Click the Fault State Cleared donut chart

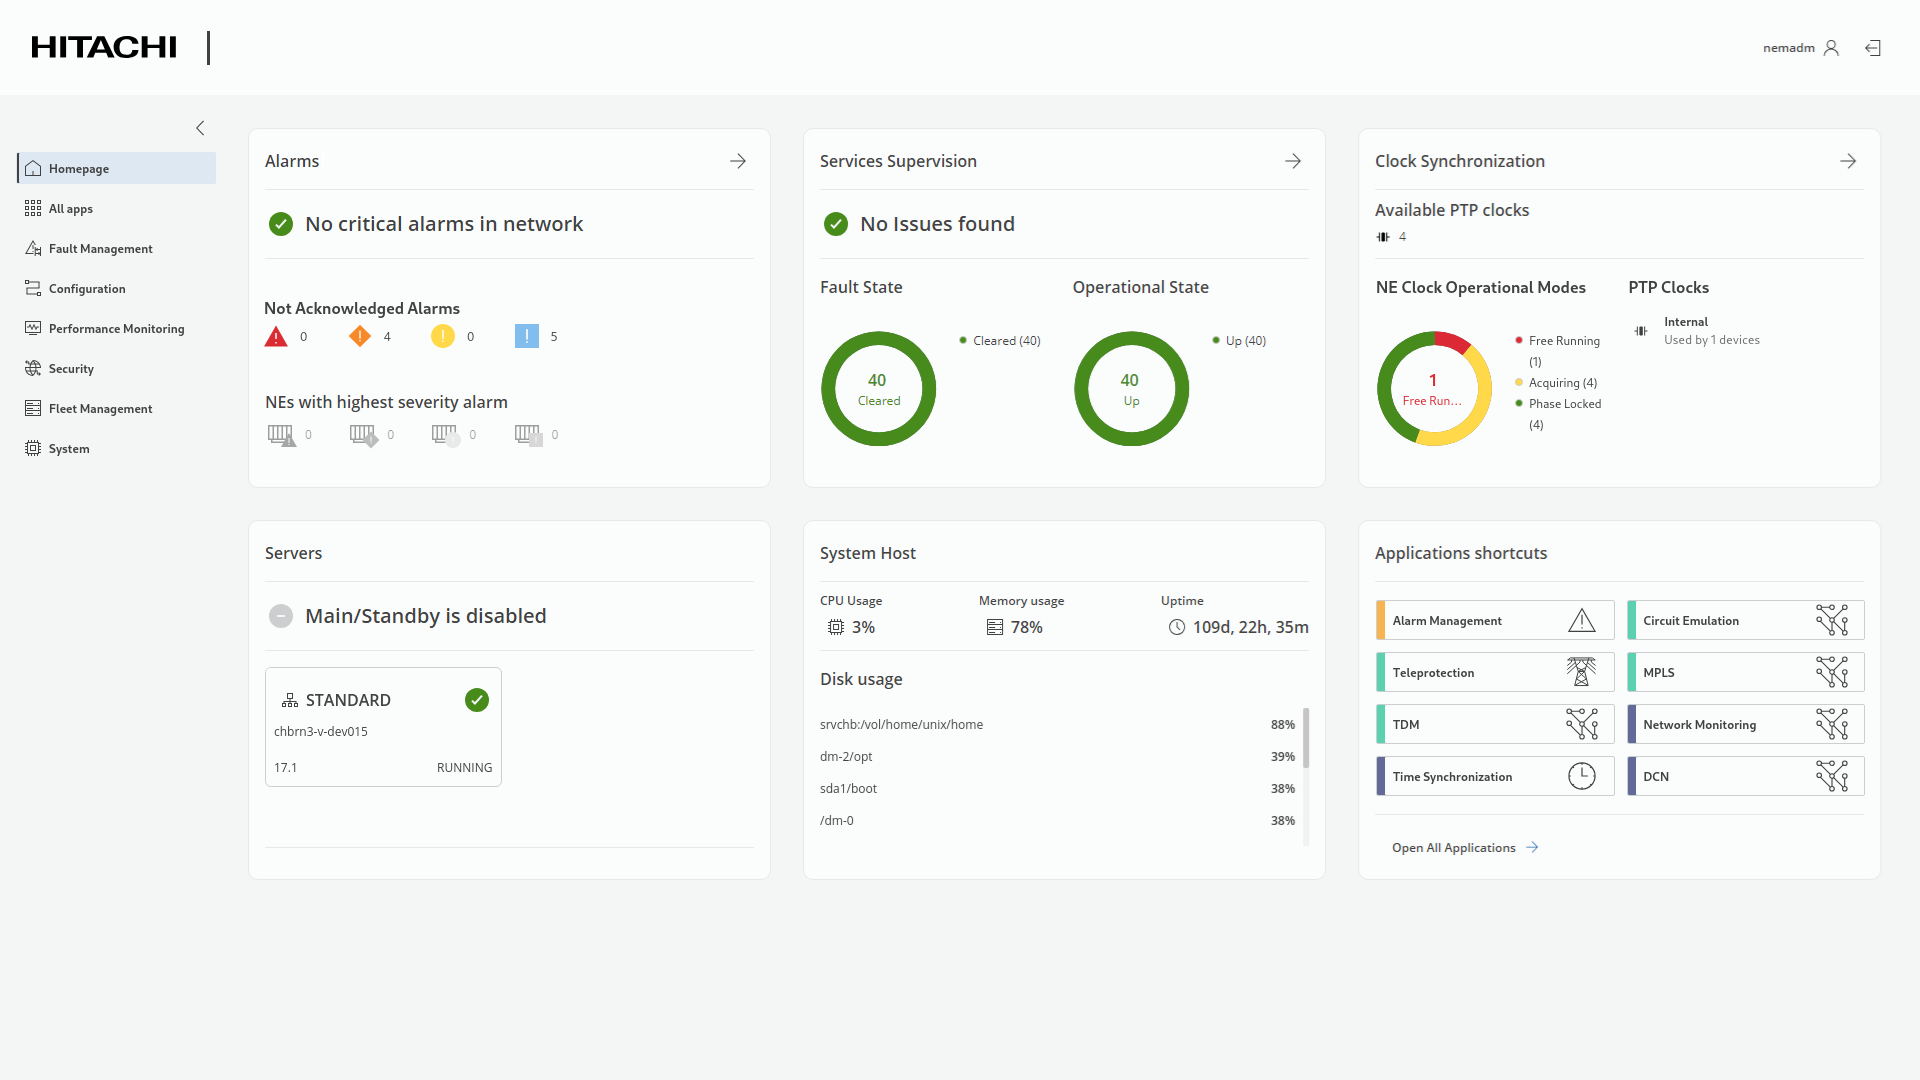(878, 389)
